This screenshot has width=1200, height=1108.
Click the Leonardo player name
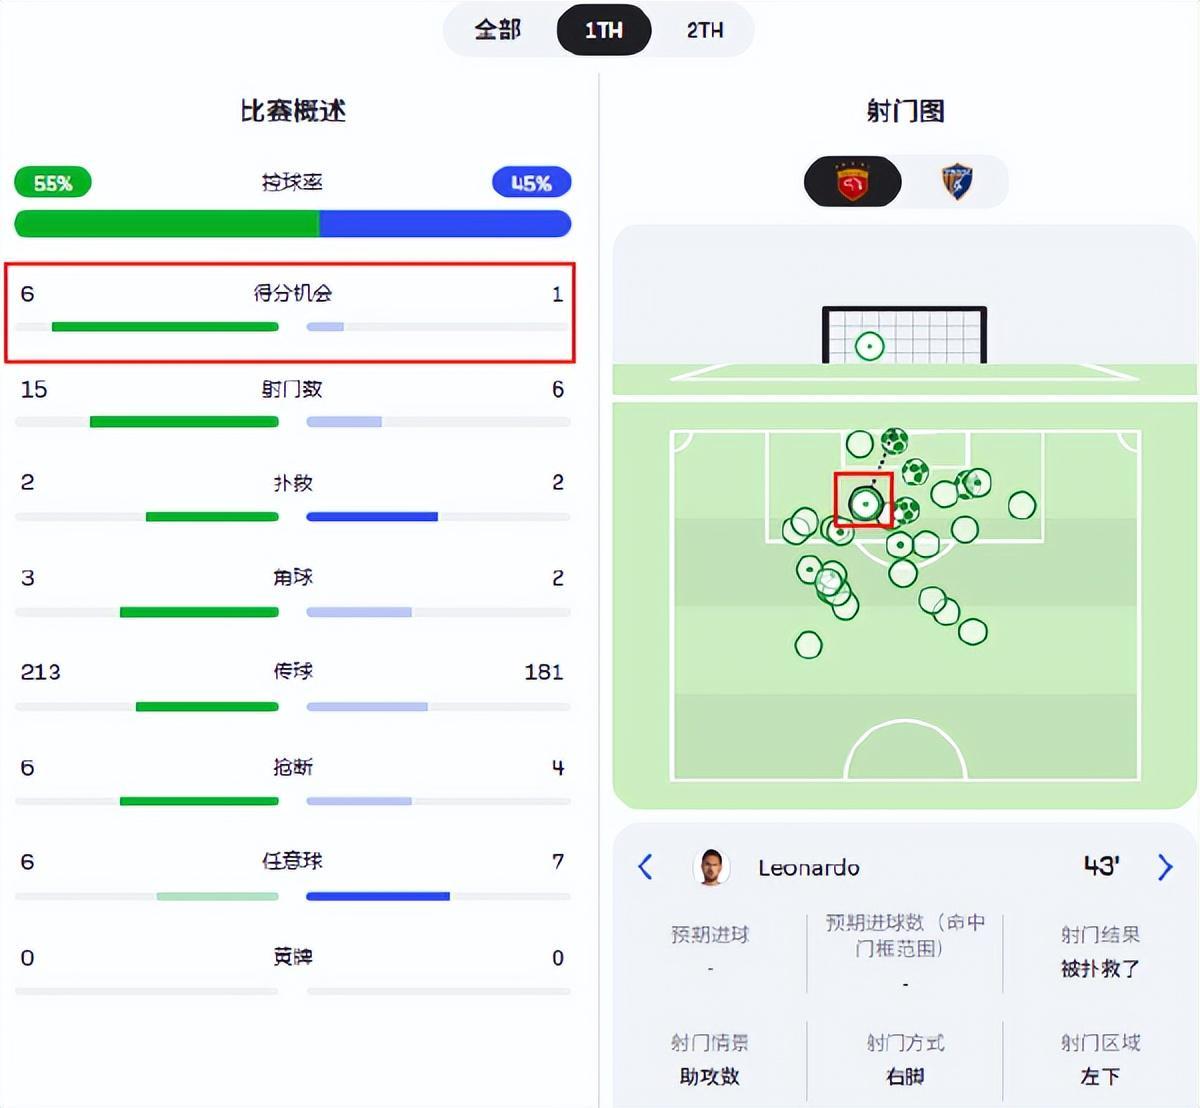[x=808, y=867]
